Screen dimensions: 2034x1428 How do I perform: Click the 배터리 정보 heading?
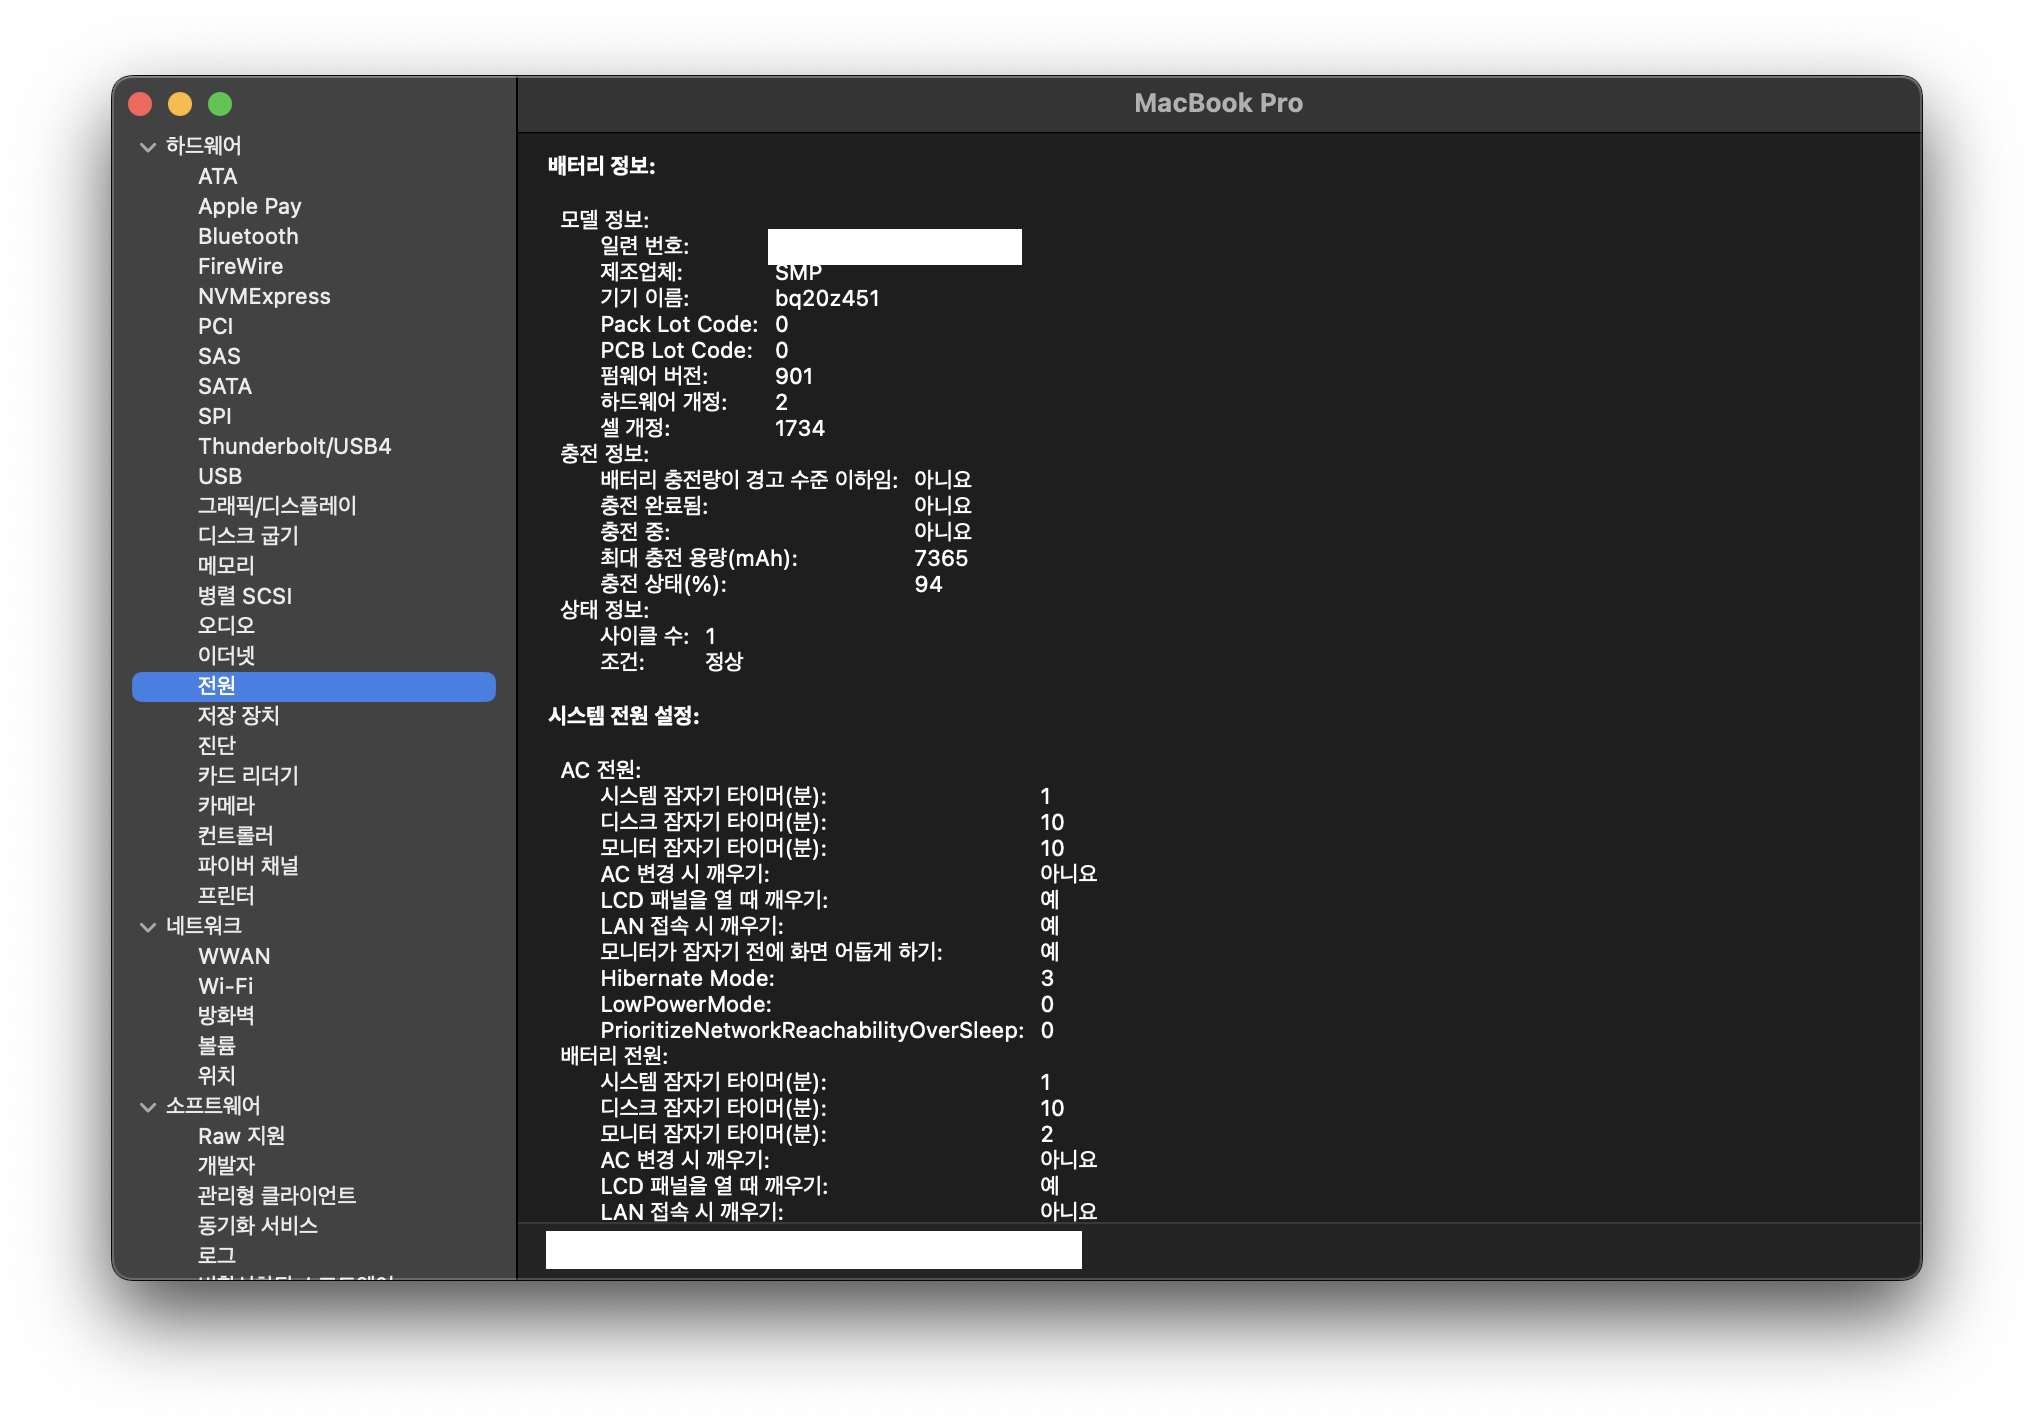601,167
